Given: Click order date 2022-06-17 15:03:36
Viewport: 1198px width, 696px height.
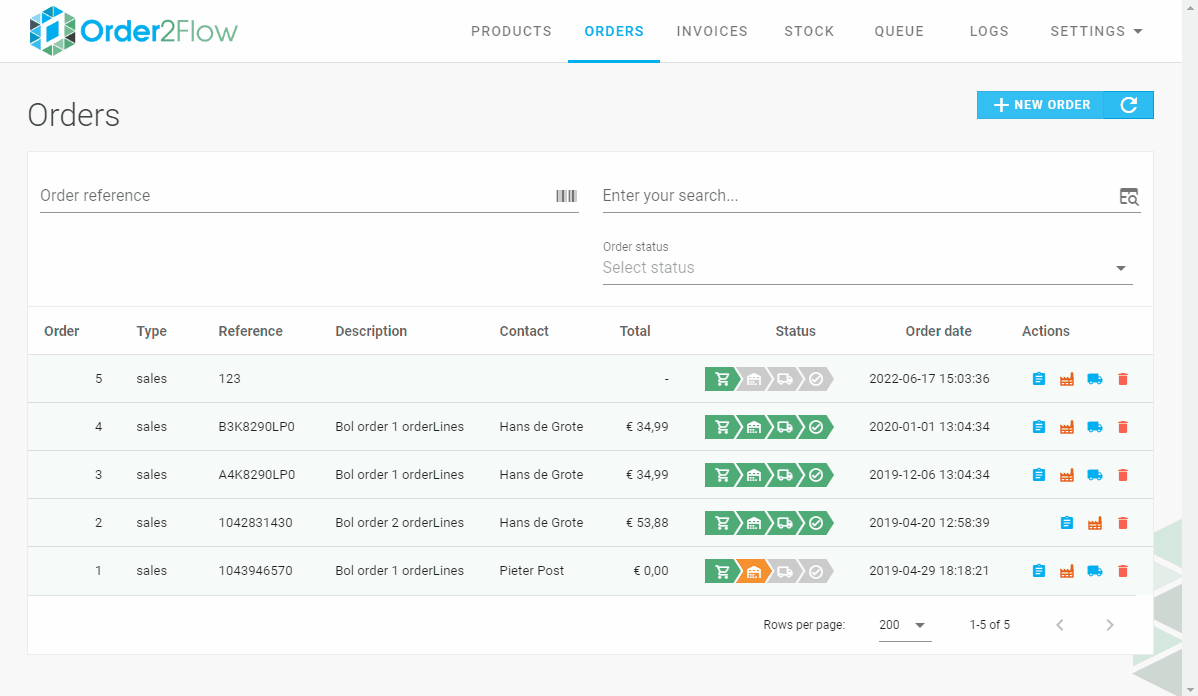Looking at the screenshot, I should pos(929,379).
